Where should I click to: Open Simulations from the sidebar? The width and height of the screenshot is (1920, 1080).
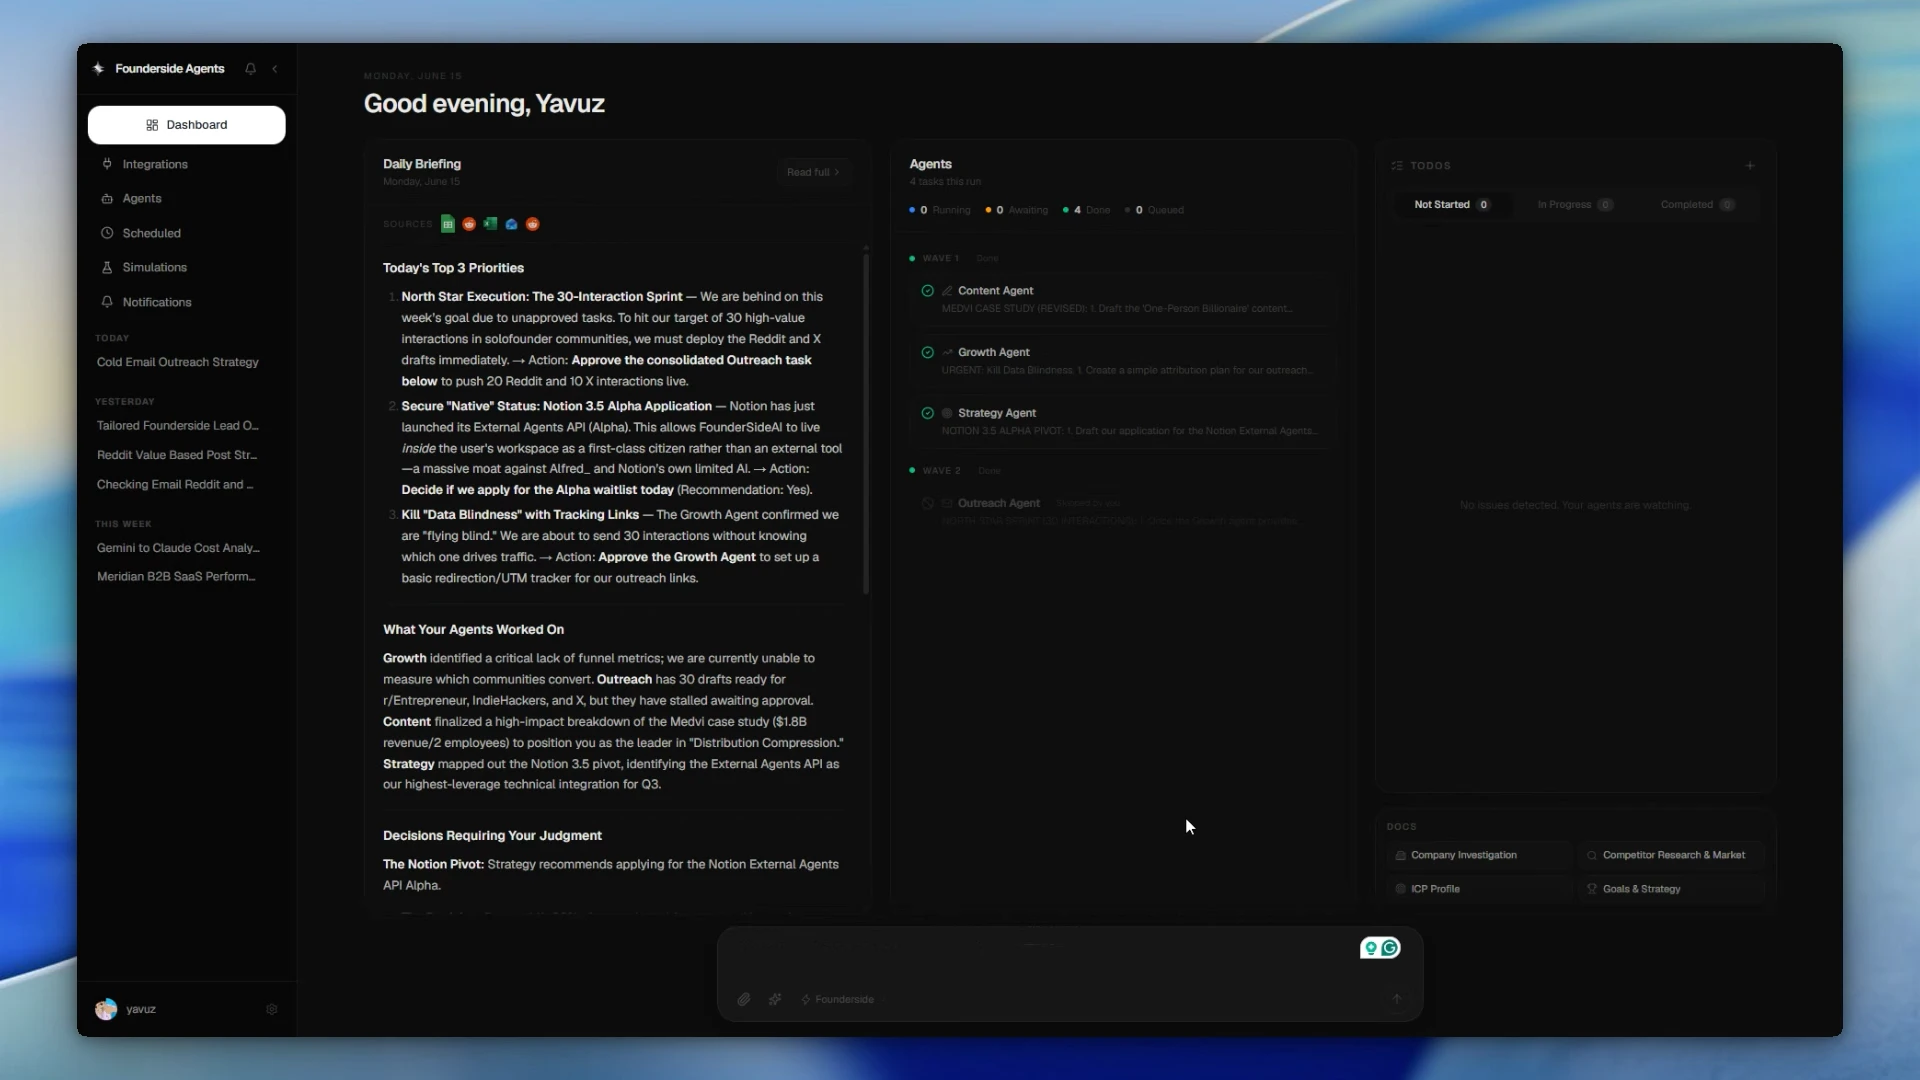point(186,268)
